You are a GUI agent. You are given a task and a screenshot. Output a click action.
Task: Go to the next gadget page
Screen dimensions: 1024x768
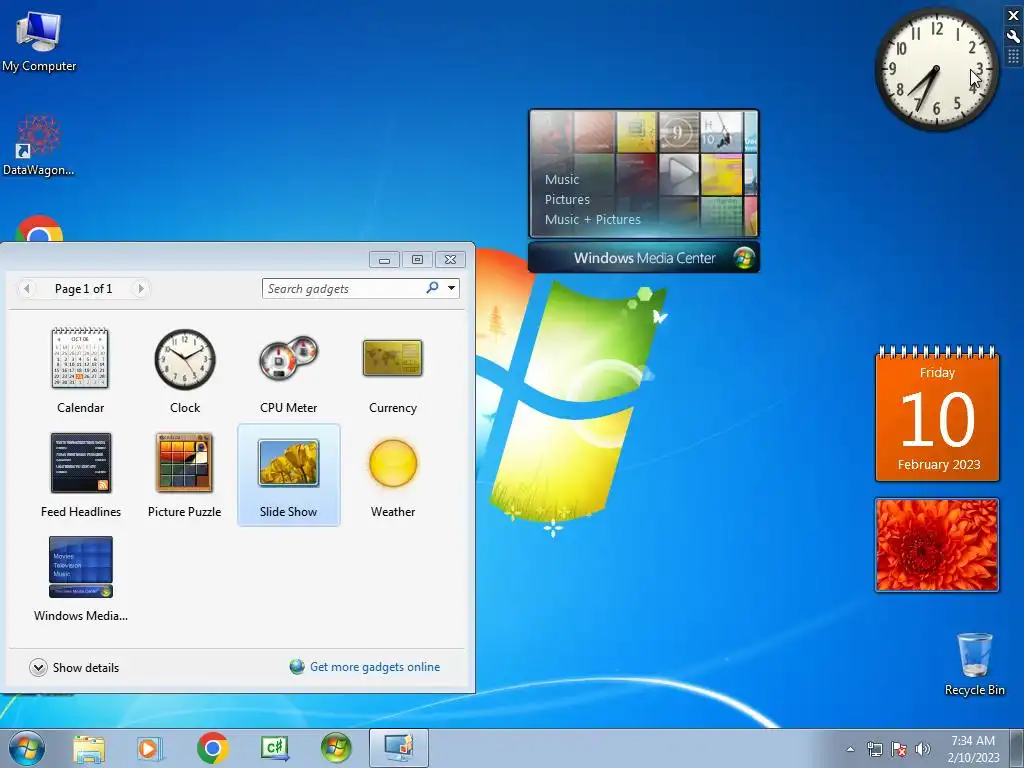point(140,289)
